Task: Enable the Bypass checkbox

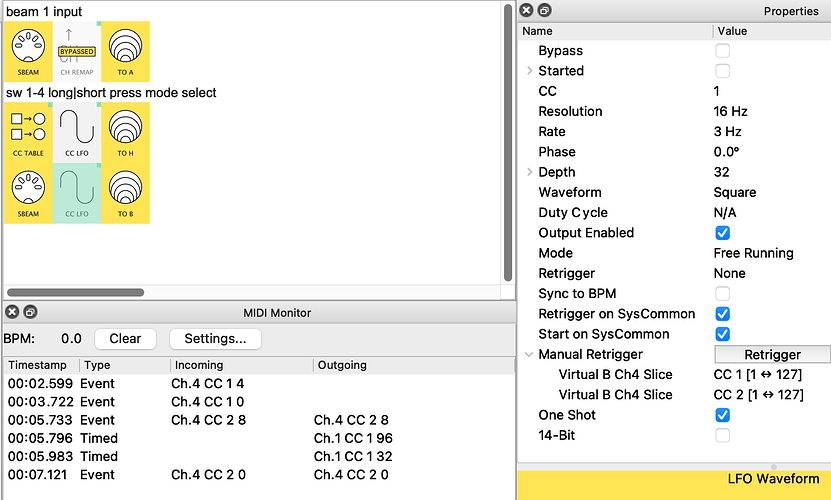Action: [722, 51]
